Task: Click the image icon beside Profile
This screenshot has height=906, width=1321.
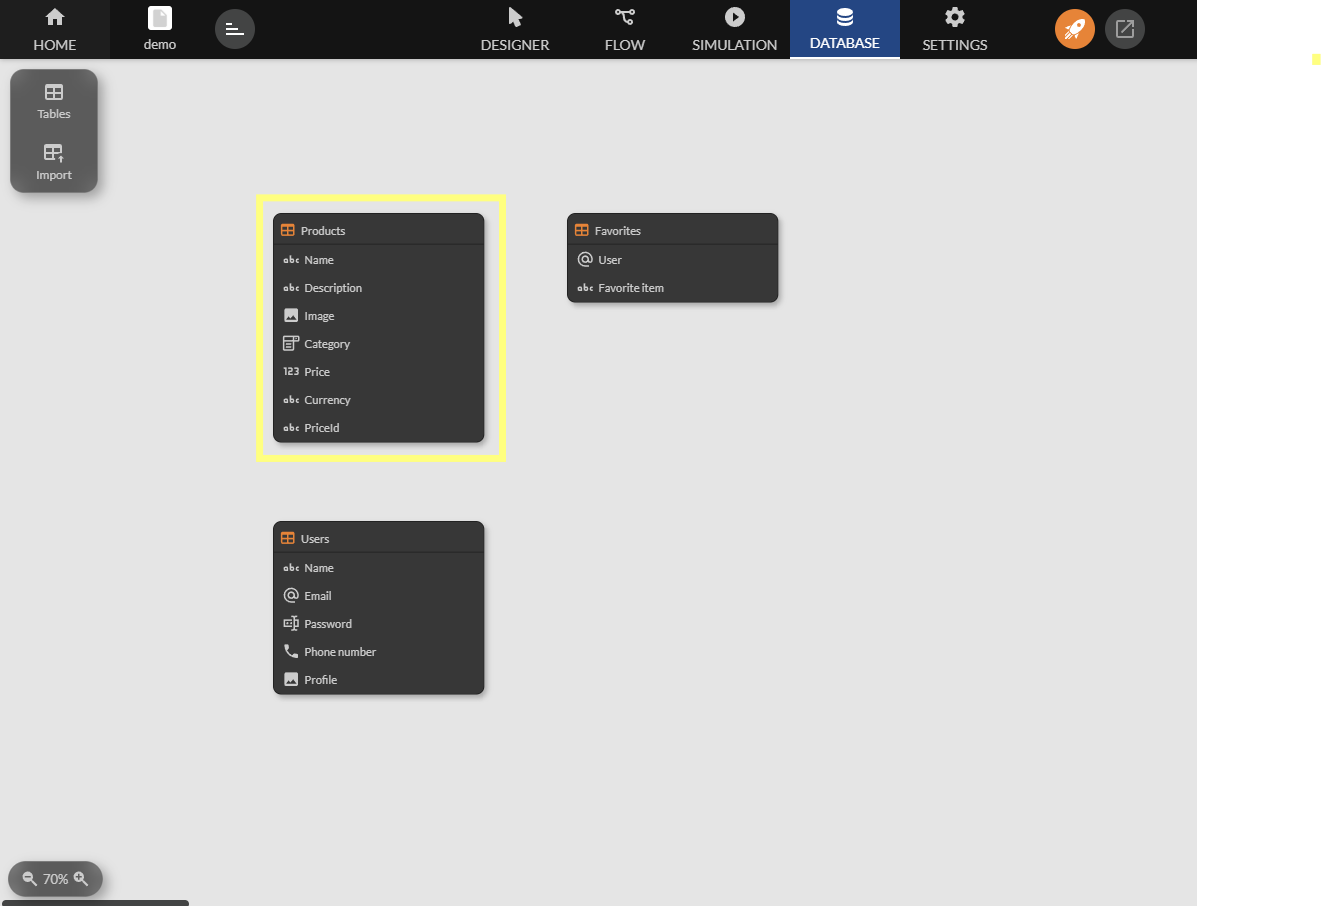Action: point(291,680)
